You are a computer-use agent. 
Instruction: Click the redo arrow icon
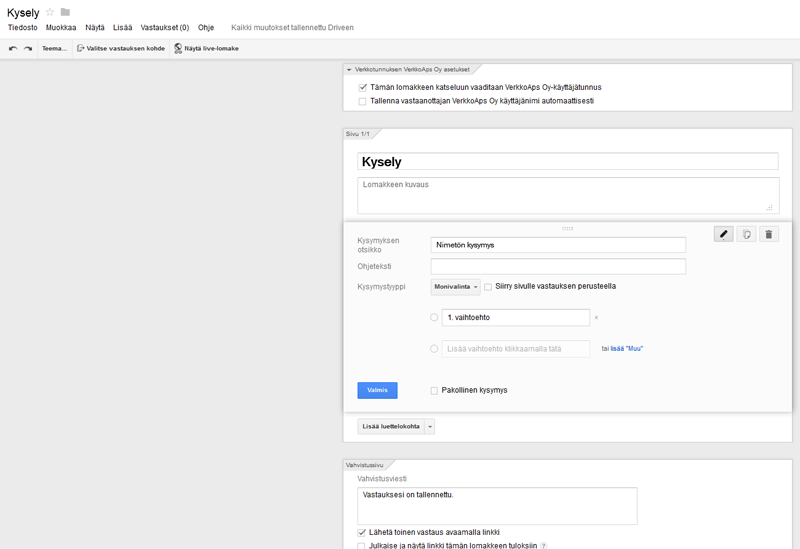click(x=28, y=48)
